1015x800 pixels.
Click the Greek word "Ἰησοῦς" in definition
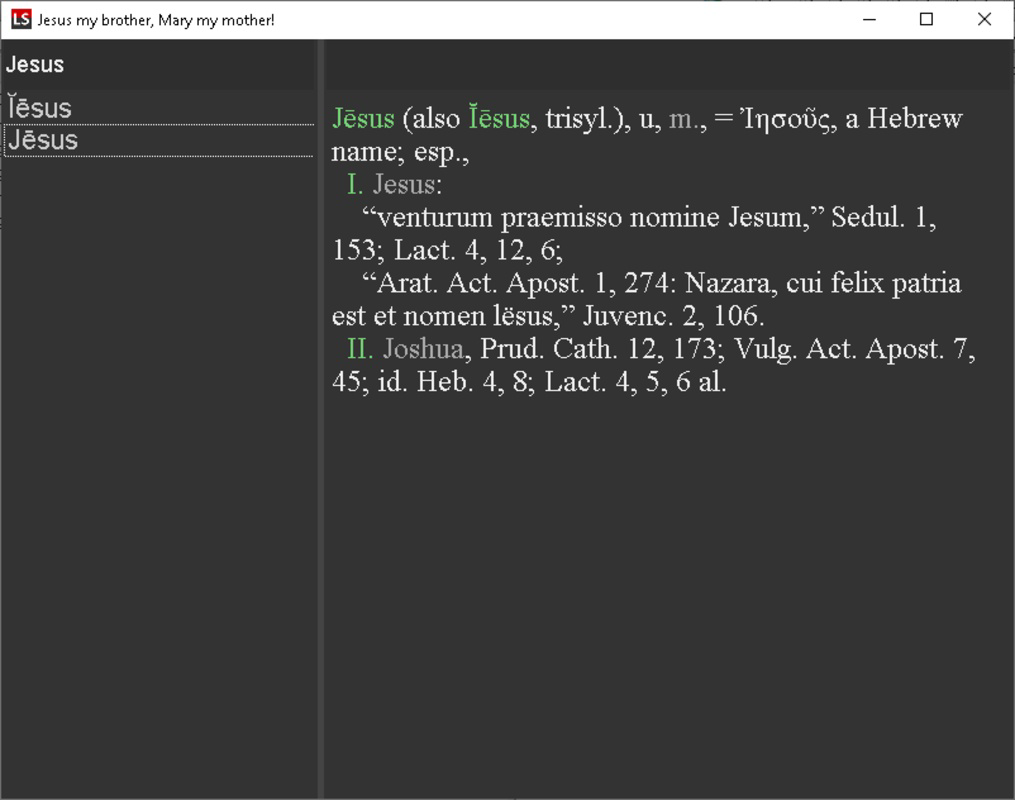(x=787, y=118)
